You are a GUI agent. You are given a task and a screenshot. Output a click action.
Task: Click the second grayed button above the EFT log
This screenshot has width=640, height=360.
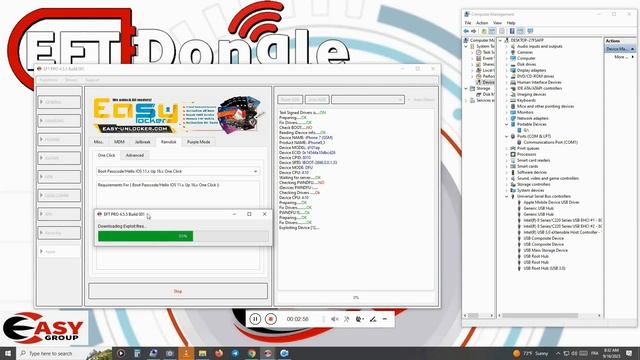[x=317, y=100]
